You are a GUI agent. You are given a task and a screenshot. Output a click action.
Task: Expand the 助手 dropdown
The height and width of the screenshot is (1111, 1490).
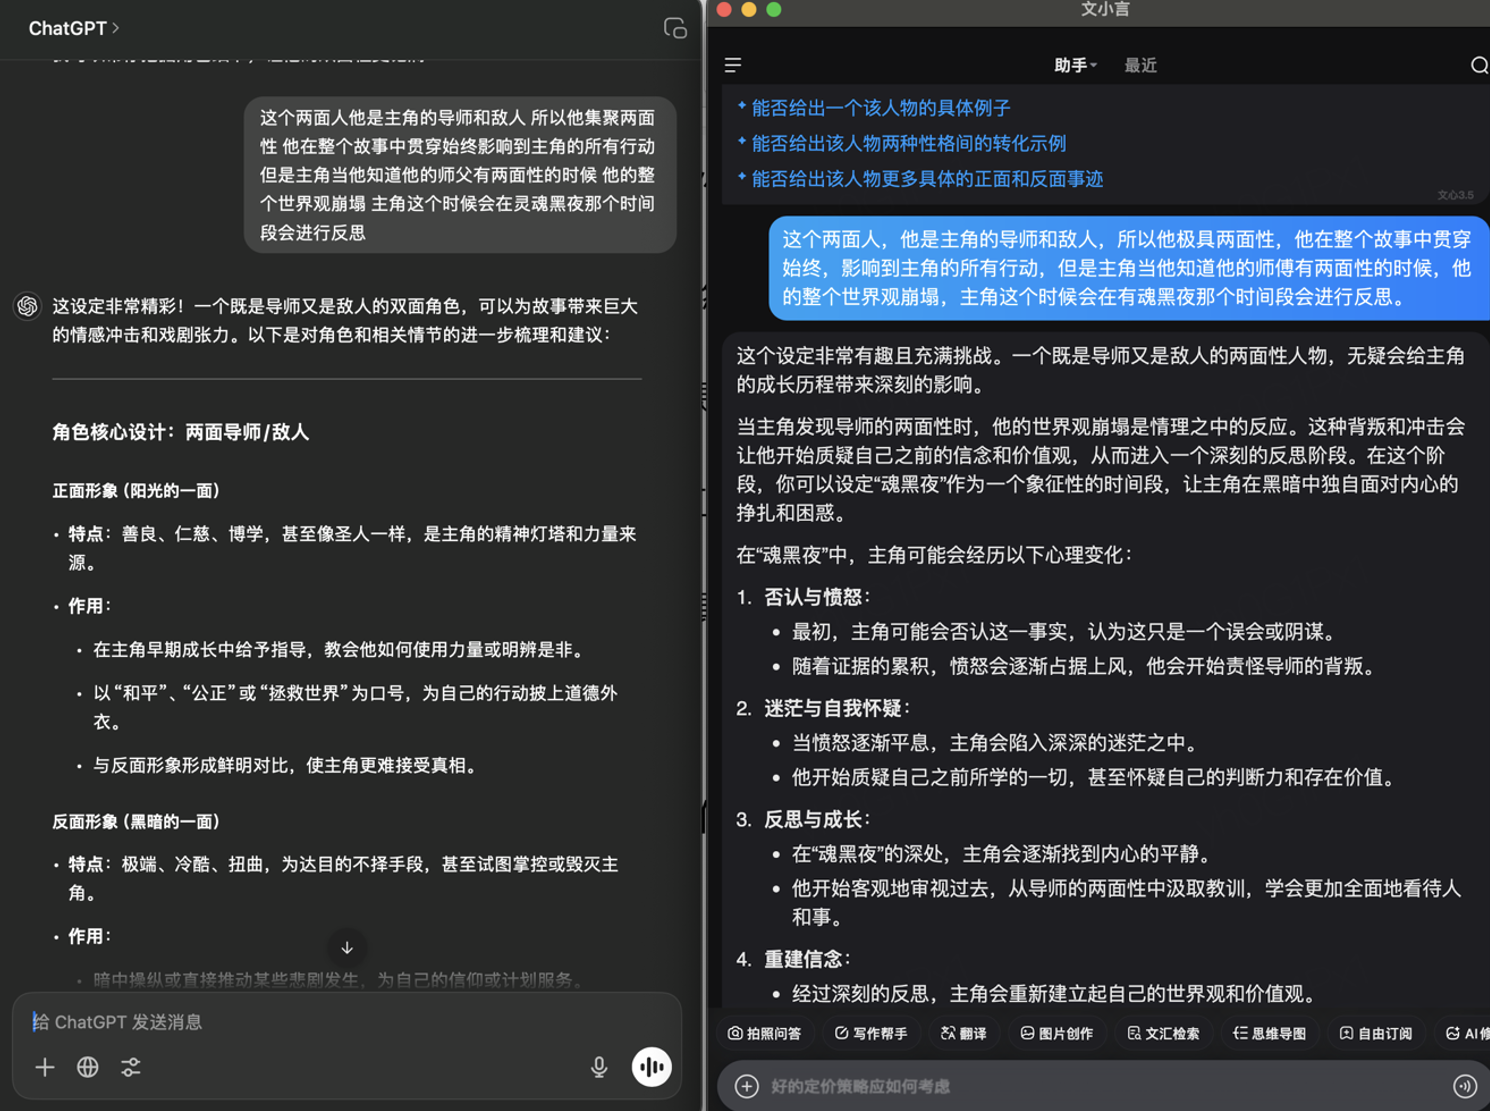click(x=1075, y=65)
